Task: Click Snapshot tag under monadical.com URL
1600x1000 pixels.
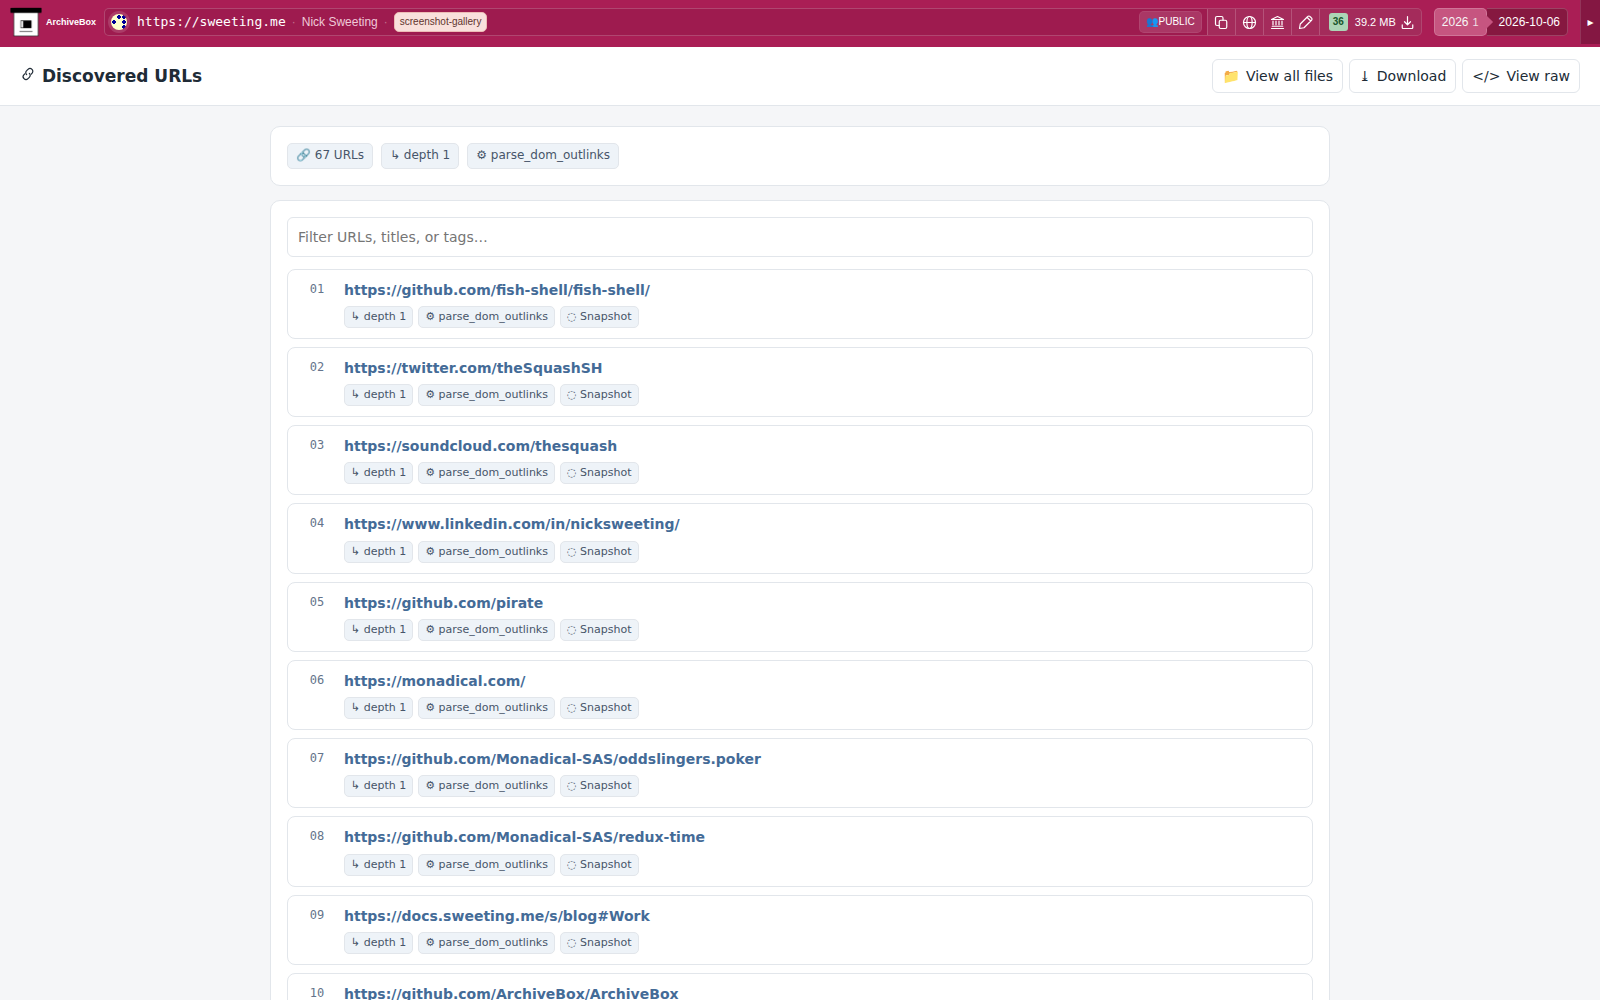Action: click(x=599, y=708)
